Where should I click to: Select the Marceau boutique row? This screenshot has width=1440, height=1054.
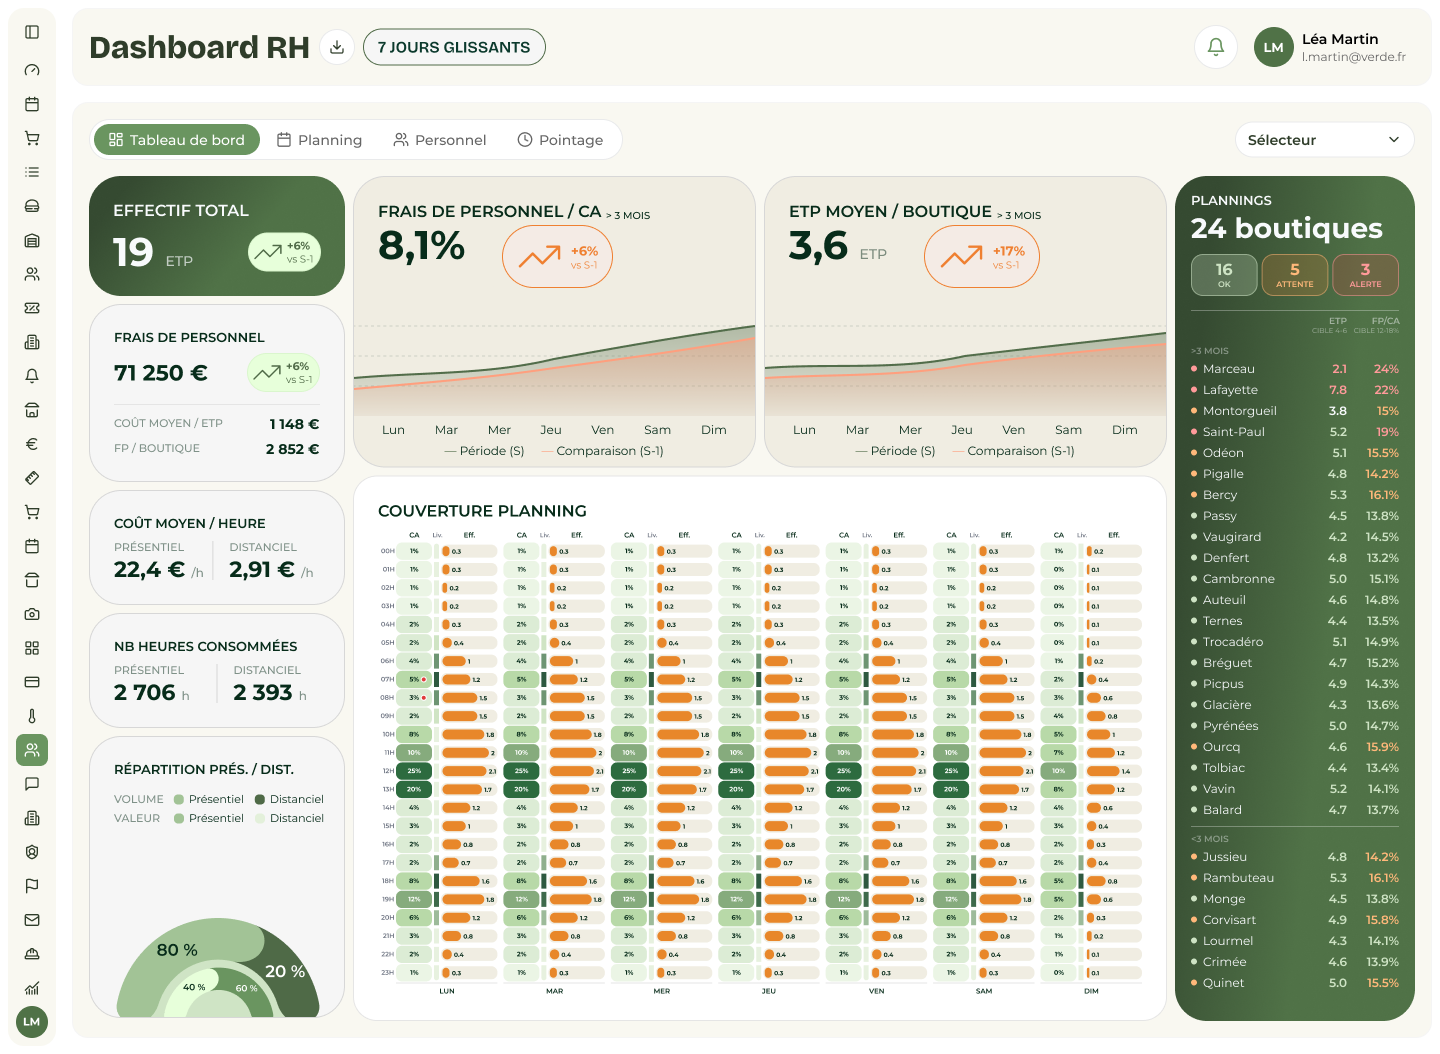tap(1295, 369)
